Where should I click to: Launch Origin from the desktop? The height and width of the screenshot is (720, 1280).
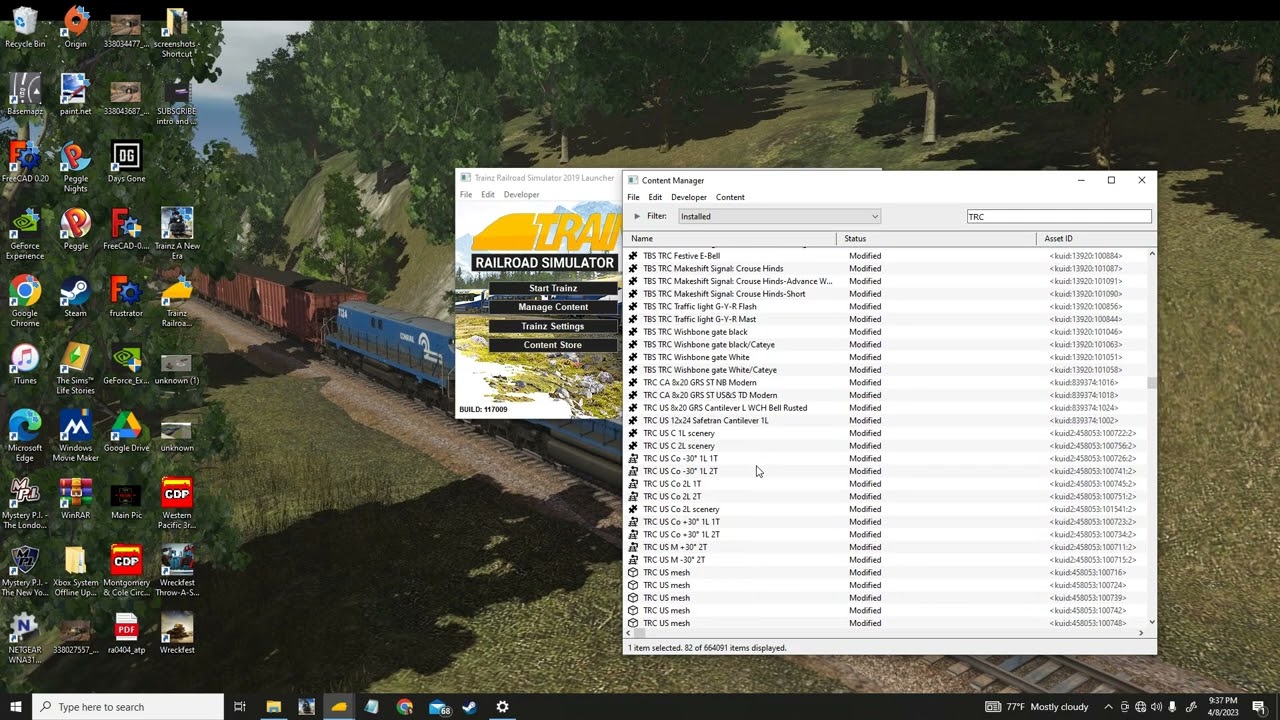pyautogui.click(x=75, y=27)
